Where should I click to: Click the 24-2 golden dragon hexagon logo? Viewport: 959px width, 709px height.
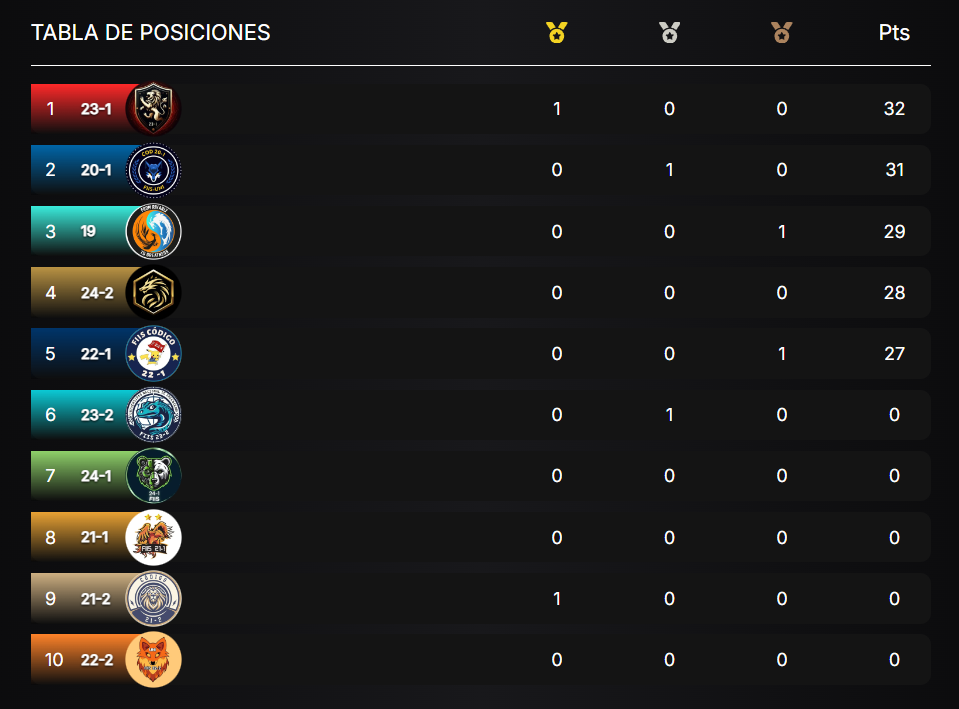pyautogui.click(x=153, y=292)
